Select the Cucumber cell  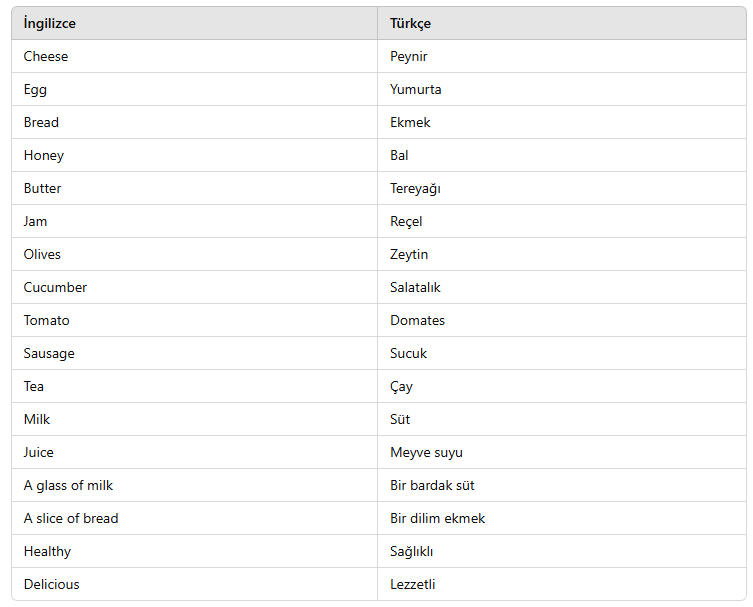pyautogui.click(x=194, y=287)
